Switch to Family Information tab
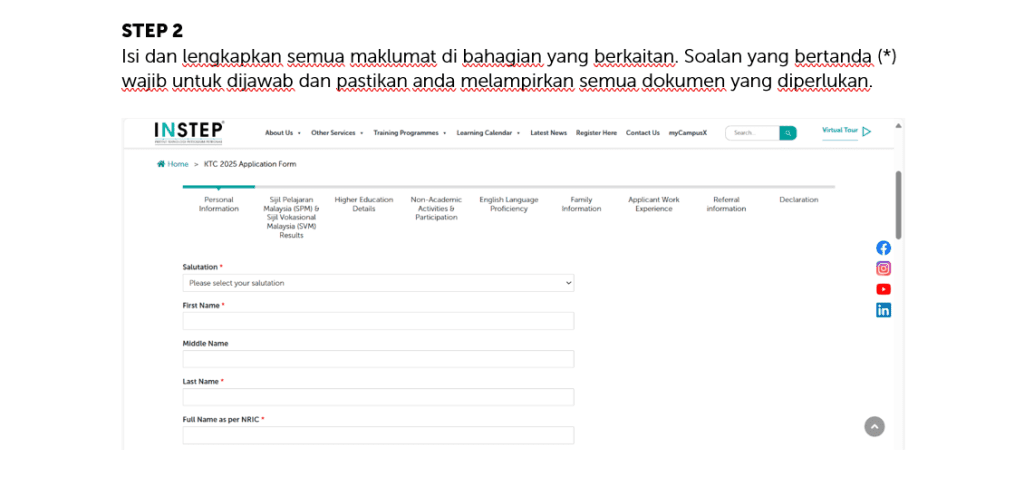1024x497 pixels. (581, 204)
